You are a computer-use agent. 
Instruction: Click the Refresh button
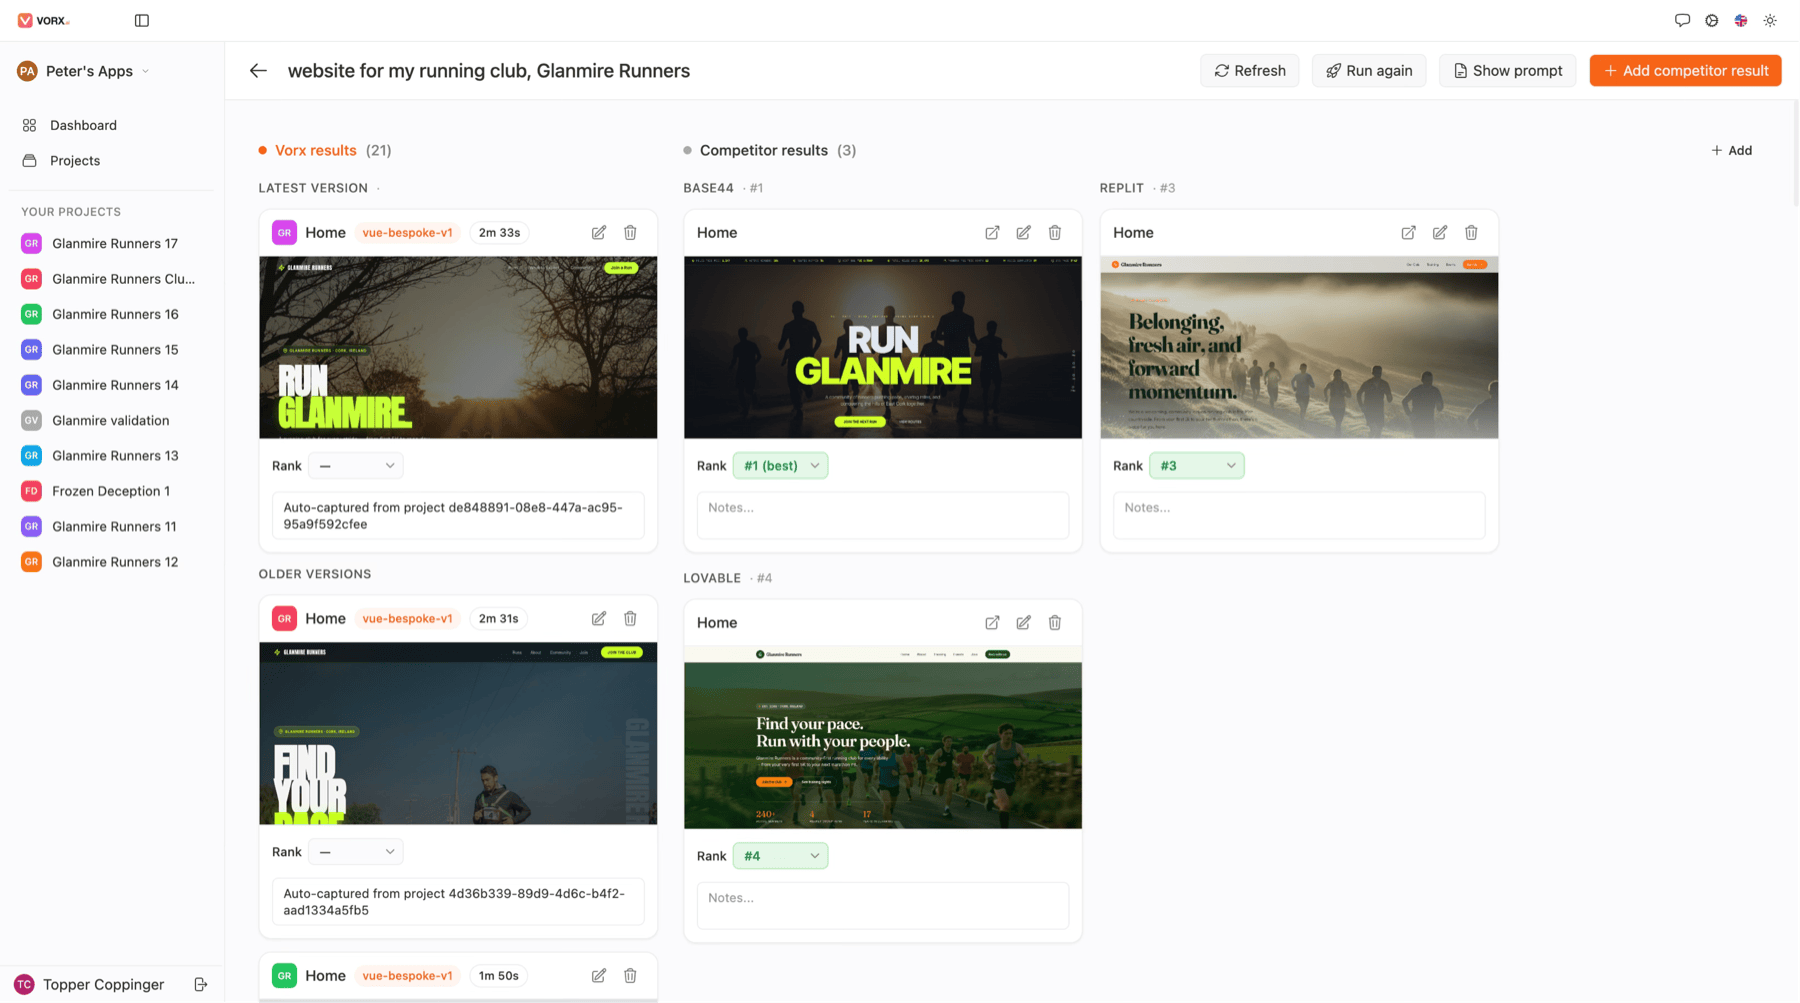(1250, 71)
